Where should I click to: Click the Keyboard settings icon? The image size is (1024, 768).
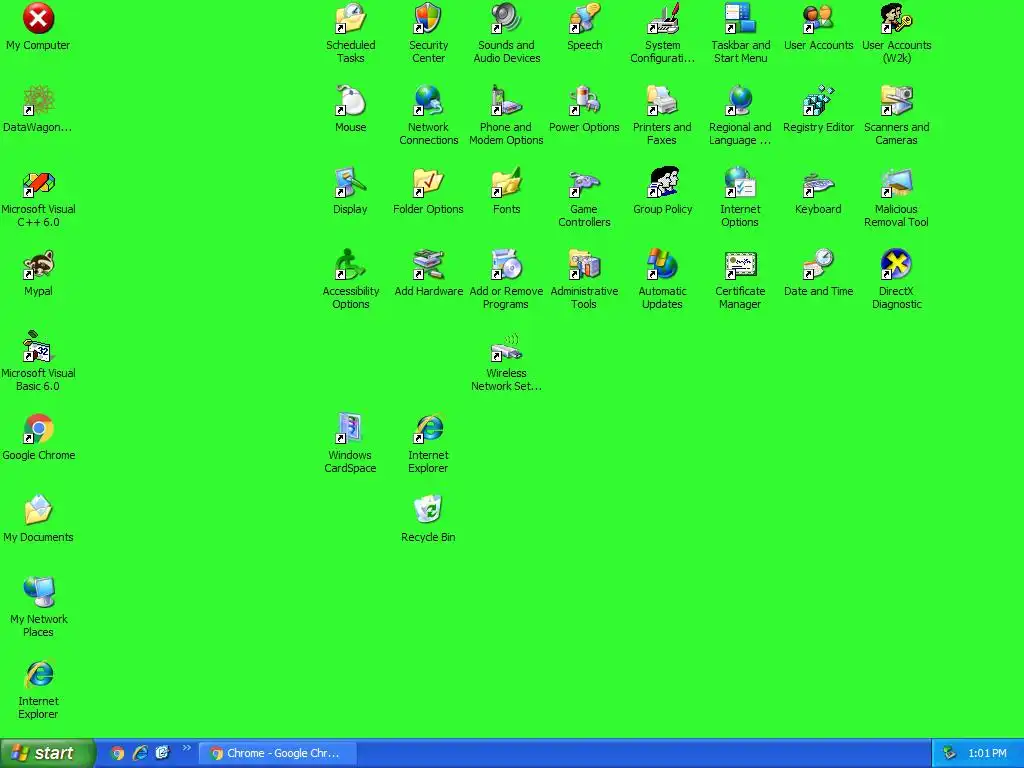click(x=818, y=183)
